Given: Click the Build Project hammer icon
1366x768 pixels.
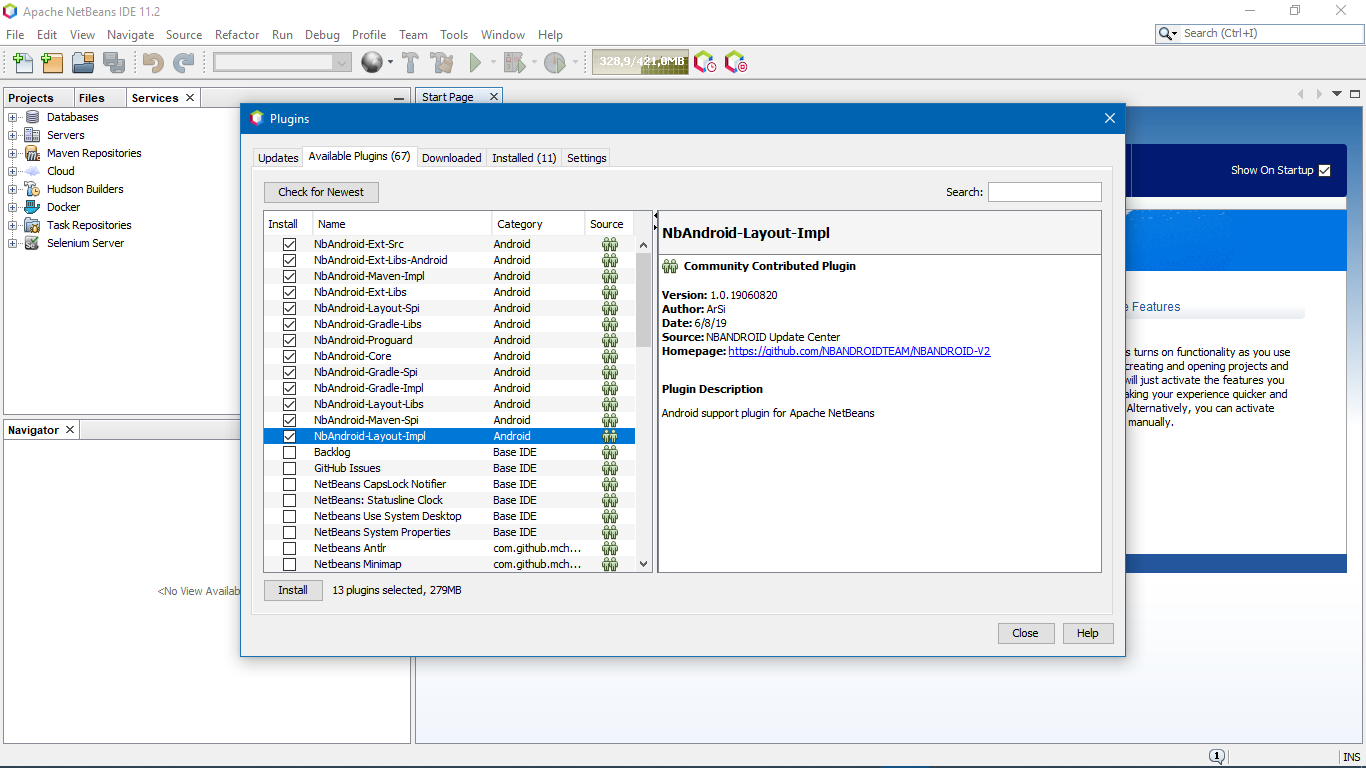Looking at the screenshot, I should point(410,63).
